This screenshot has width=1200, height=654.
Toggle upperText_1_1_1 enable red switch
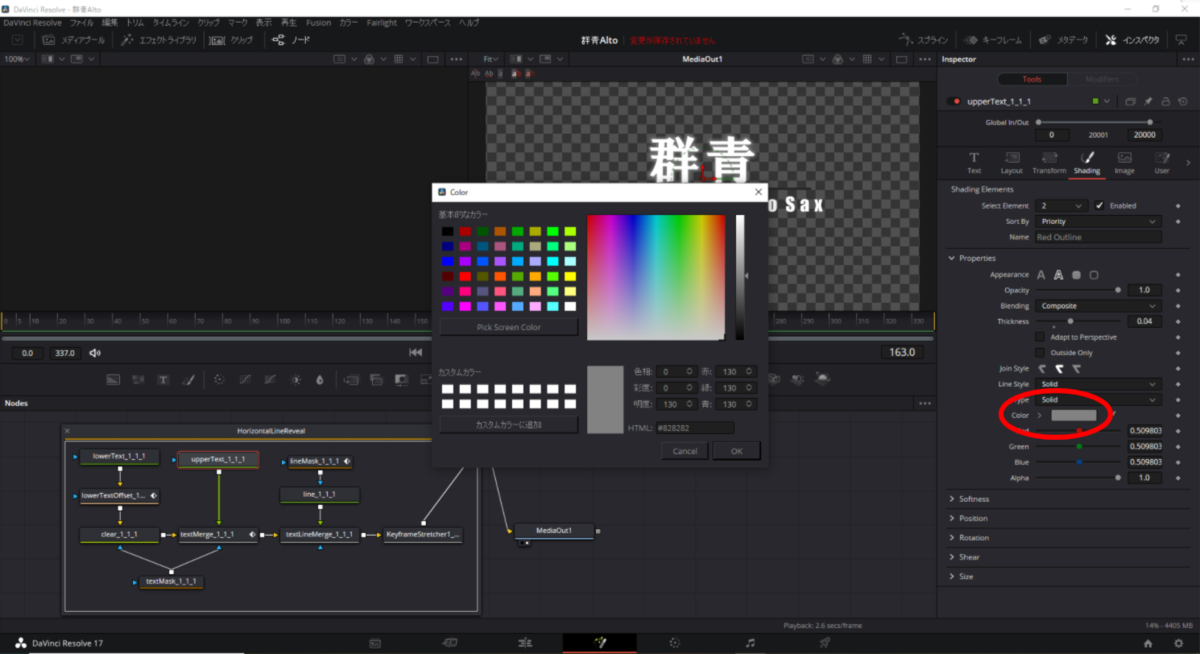tap(955, 101)
